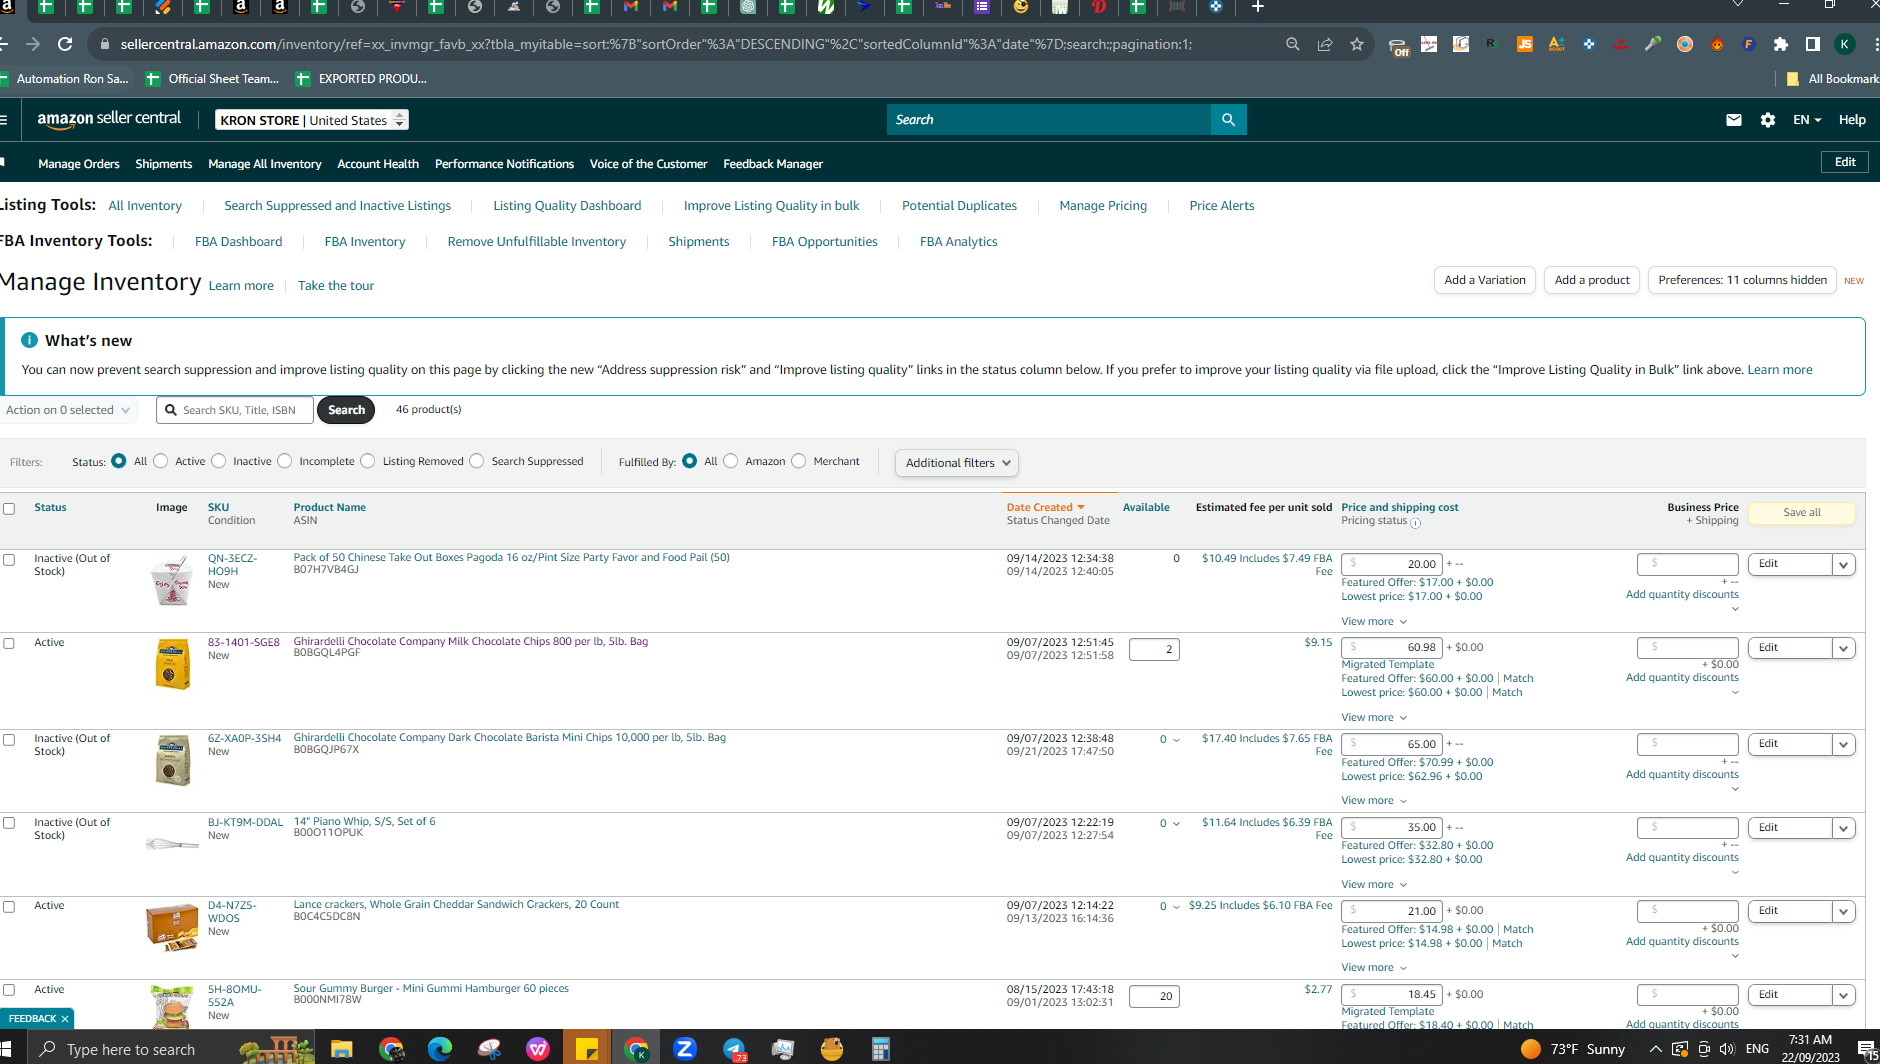
Task: Filter Fulfilled By to Merchant
Action: pos(799,461)
